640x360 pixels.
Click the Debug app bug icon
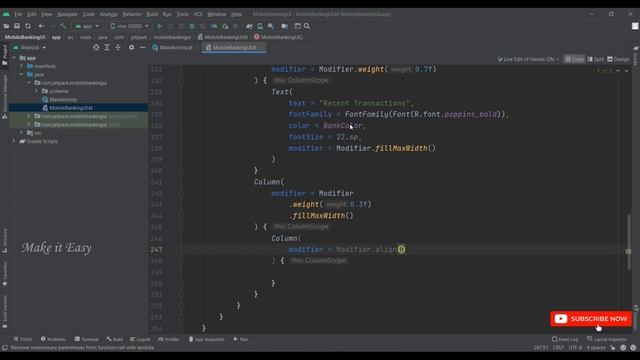[x=192, y=26]
